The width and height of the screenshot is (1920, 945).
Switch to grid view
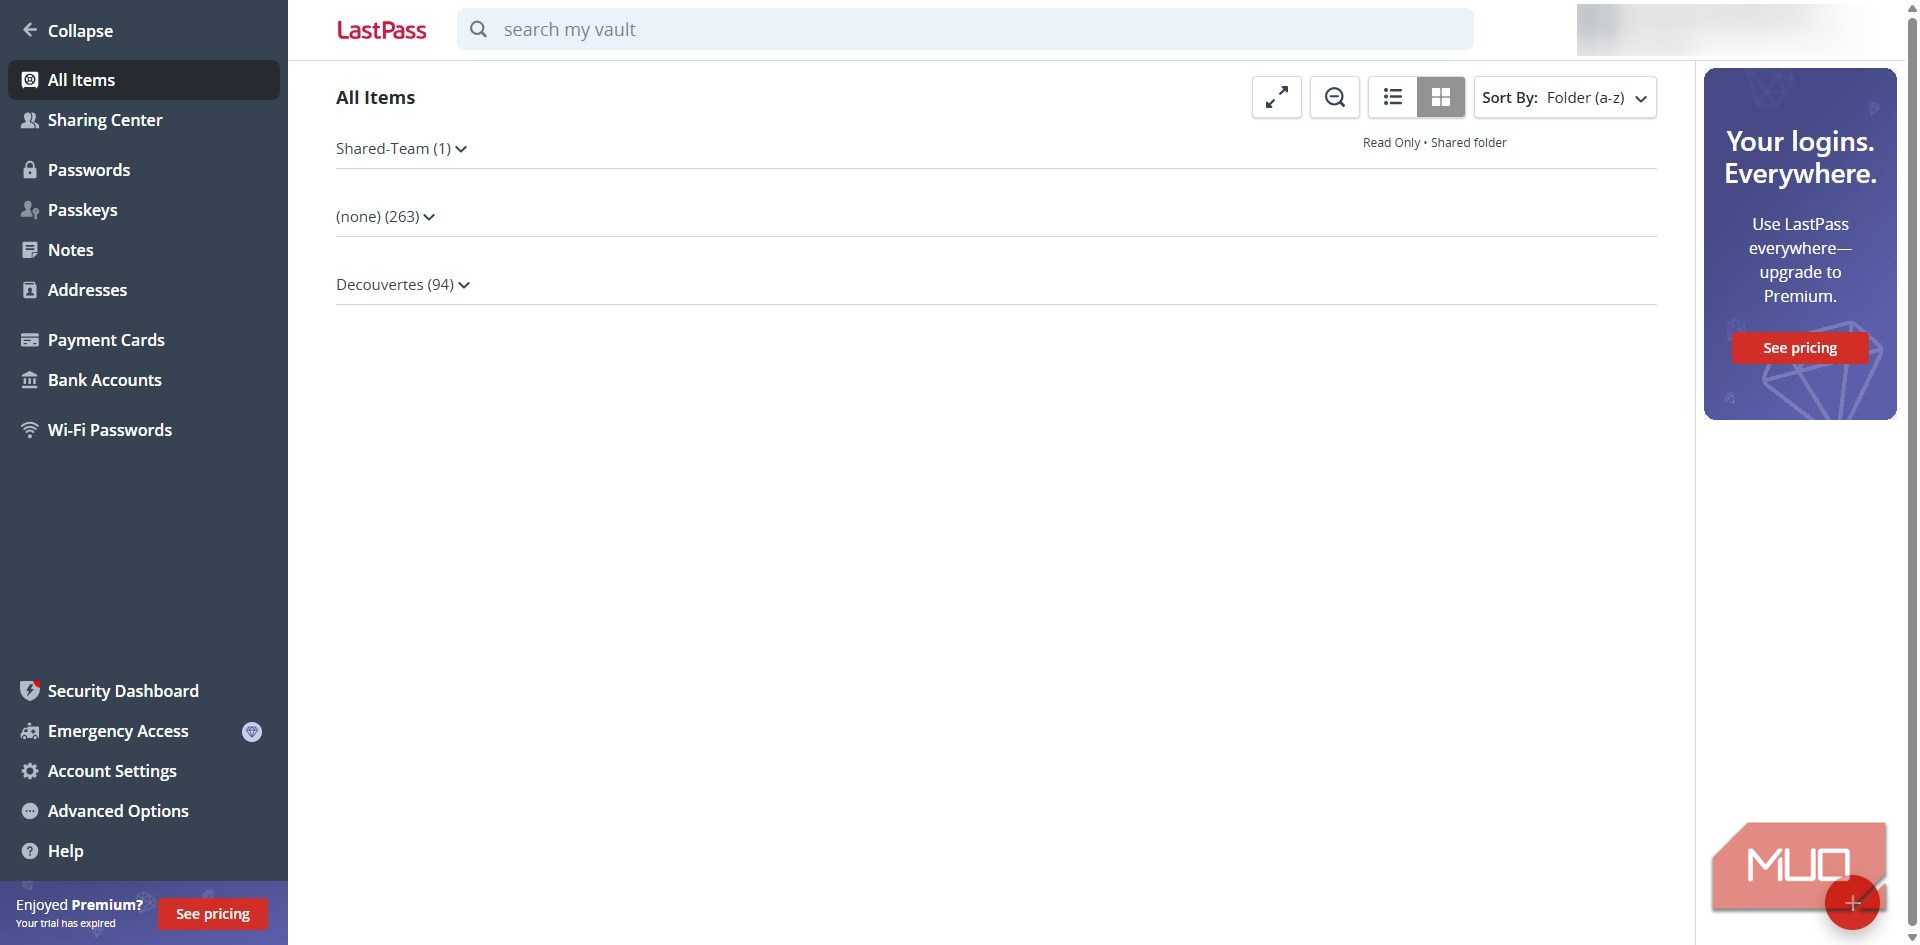pyautogui.click(x=1441, y=97)
